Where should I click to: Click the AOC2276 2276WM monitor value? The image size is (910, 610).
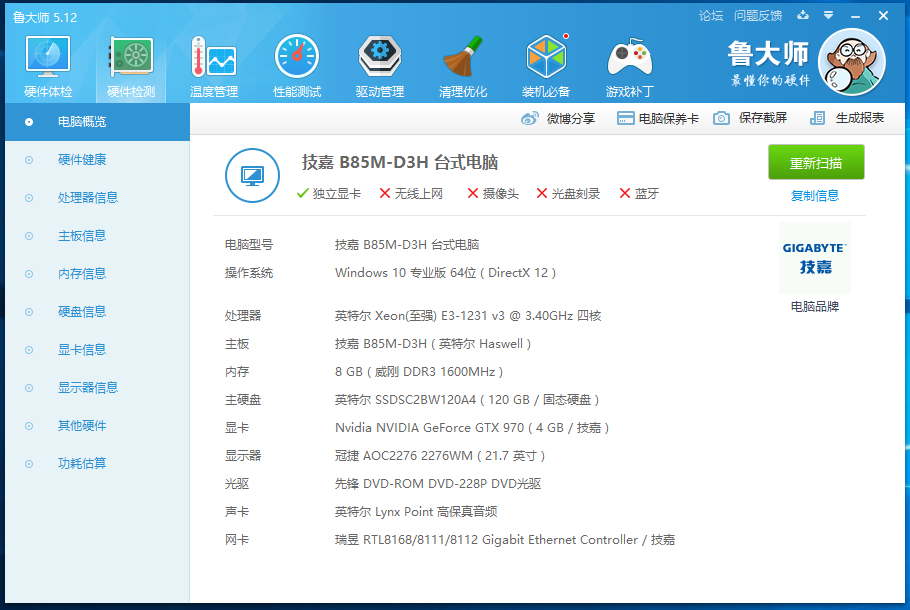click(439, 456)
